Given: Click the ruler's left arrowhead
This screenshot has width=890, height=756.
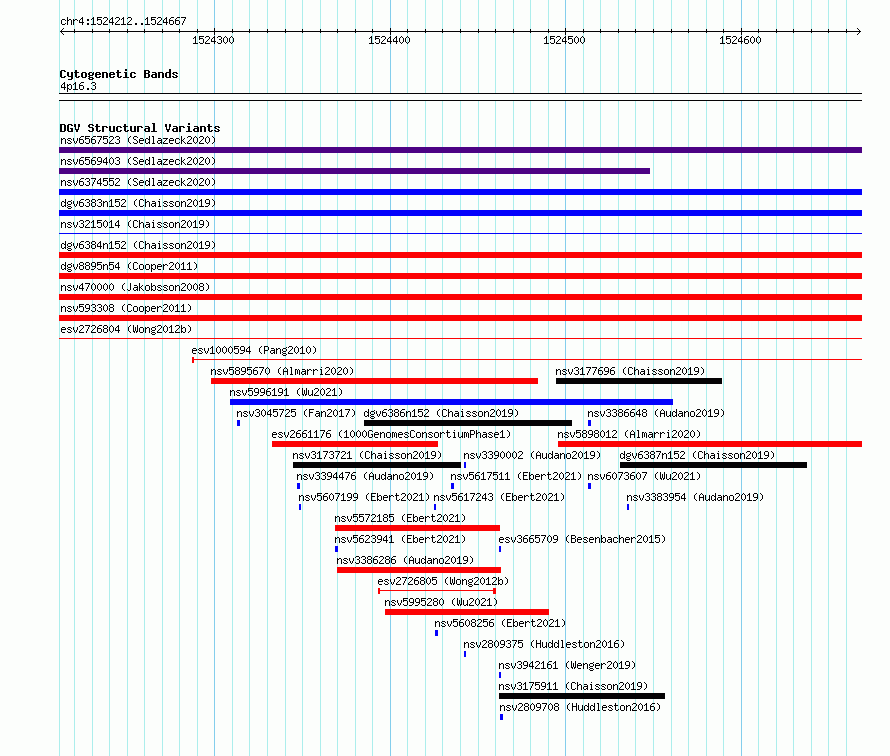Looking at the screenshot, I should [62, 32].
